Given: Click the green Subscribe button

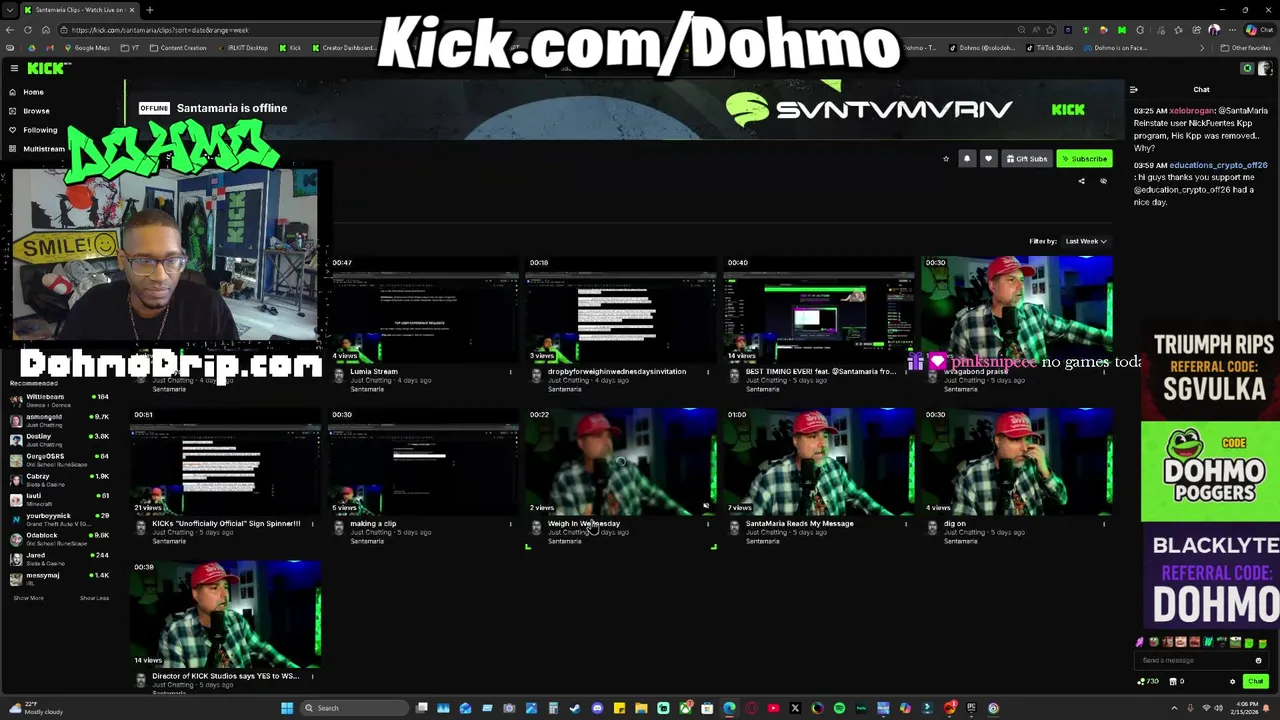Looking at the screenshot, I should 1085,159.
